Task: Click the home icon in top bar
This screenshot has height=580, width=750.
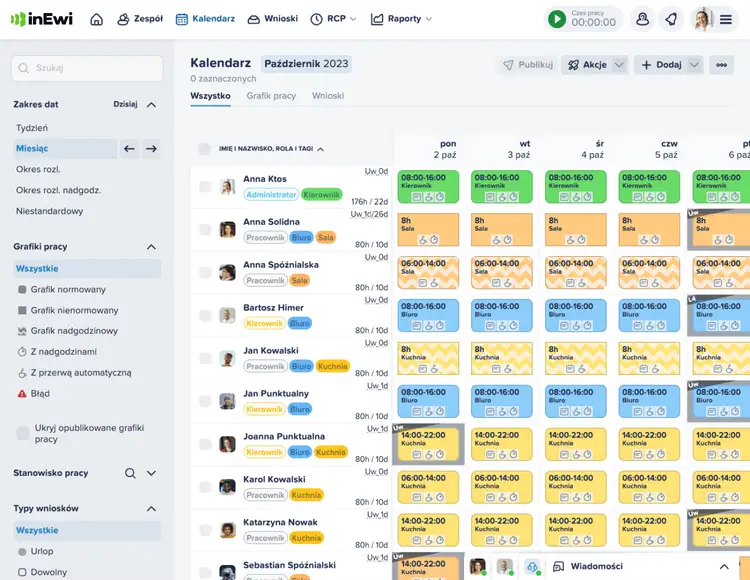Action: [x=96, y=19]
